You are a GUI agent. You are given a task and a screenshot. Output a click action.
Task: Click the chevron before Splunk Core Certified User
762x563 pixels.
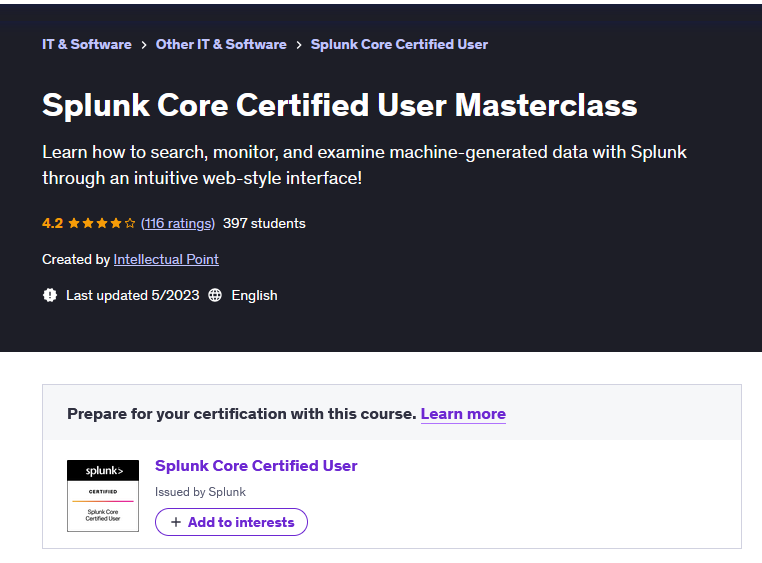click(x=299, y=45)
